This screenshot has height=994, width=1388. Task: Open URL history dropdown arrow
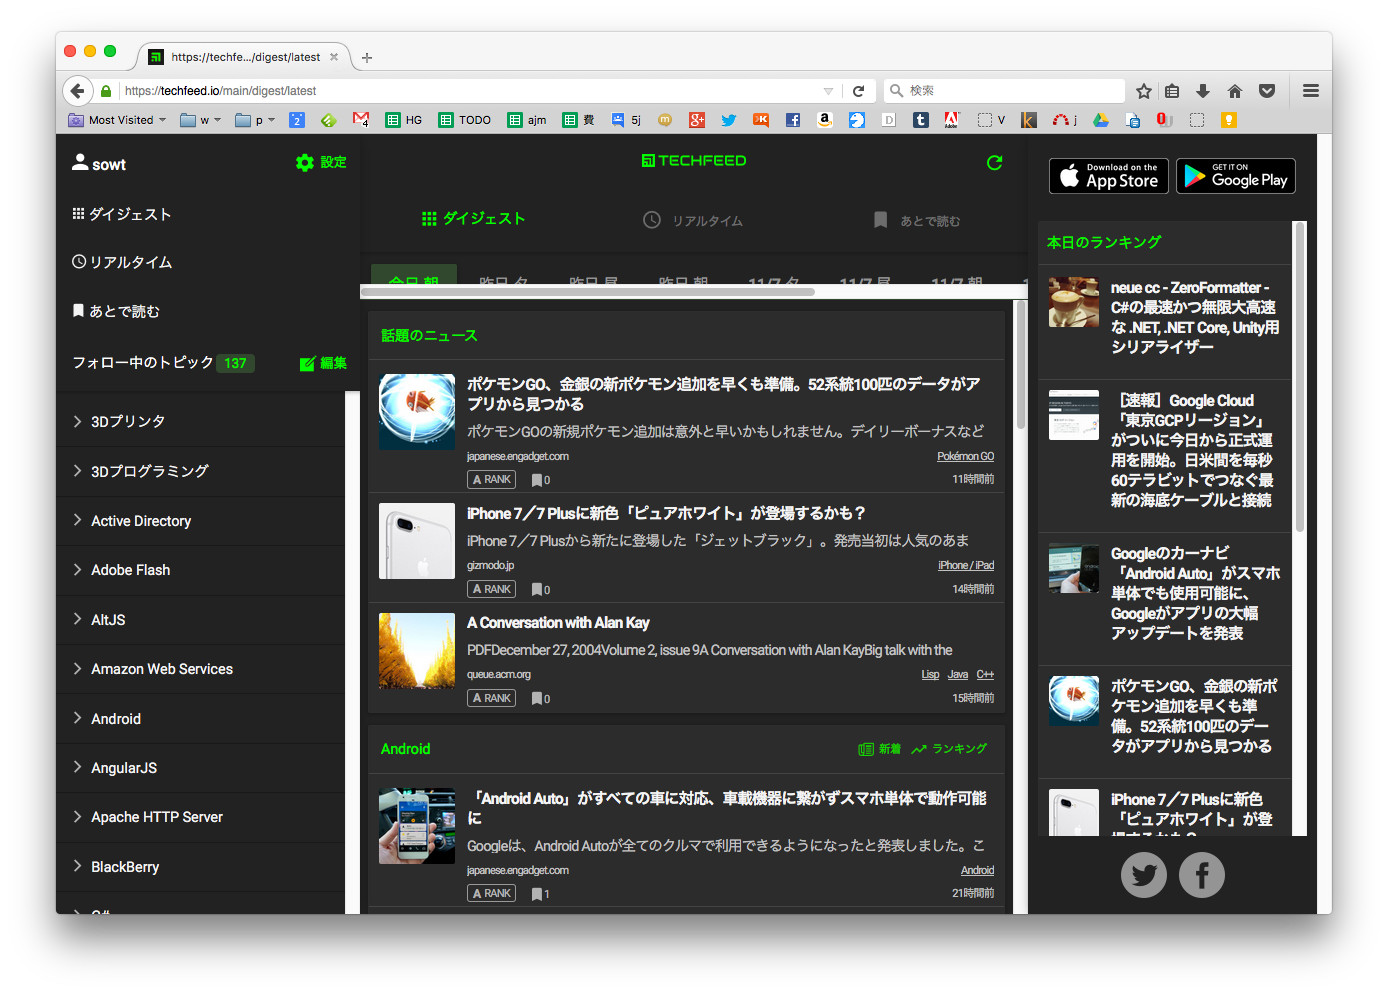point(828,91)
